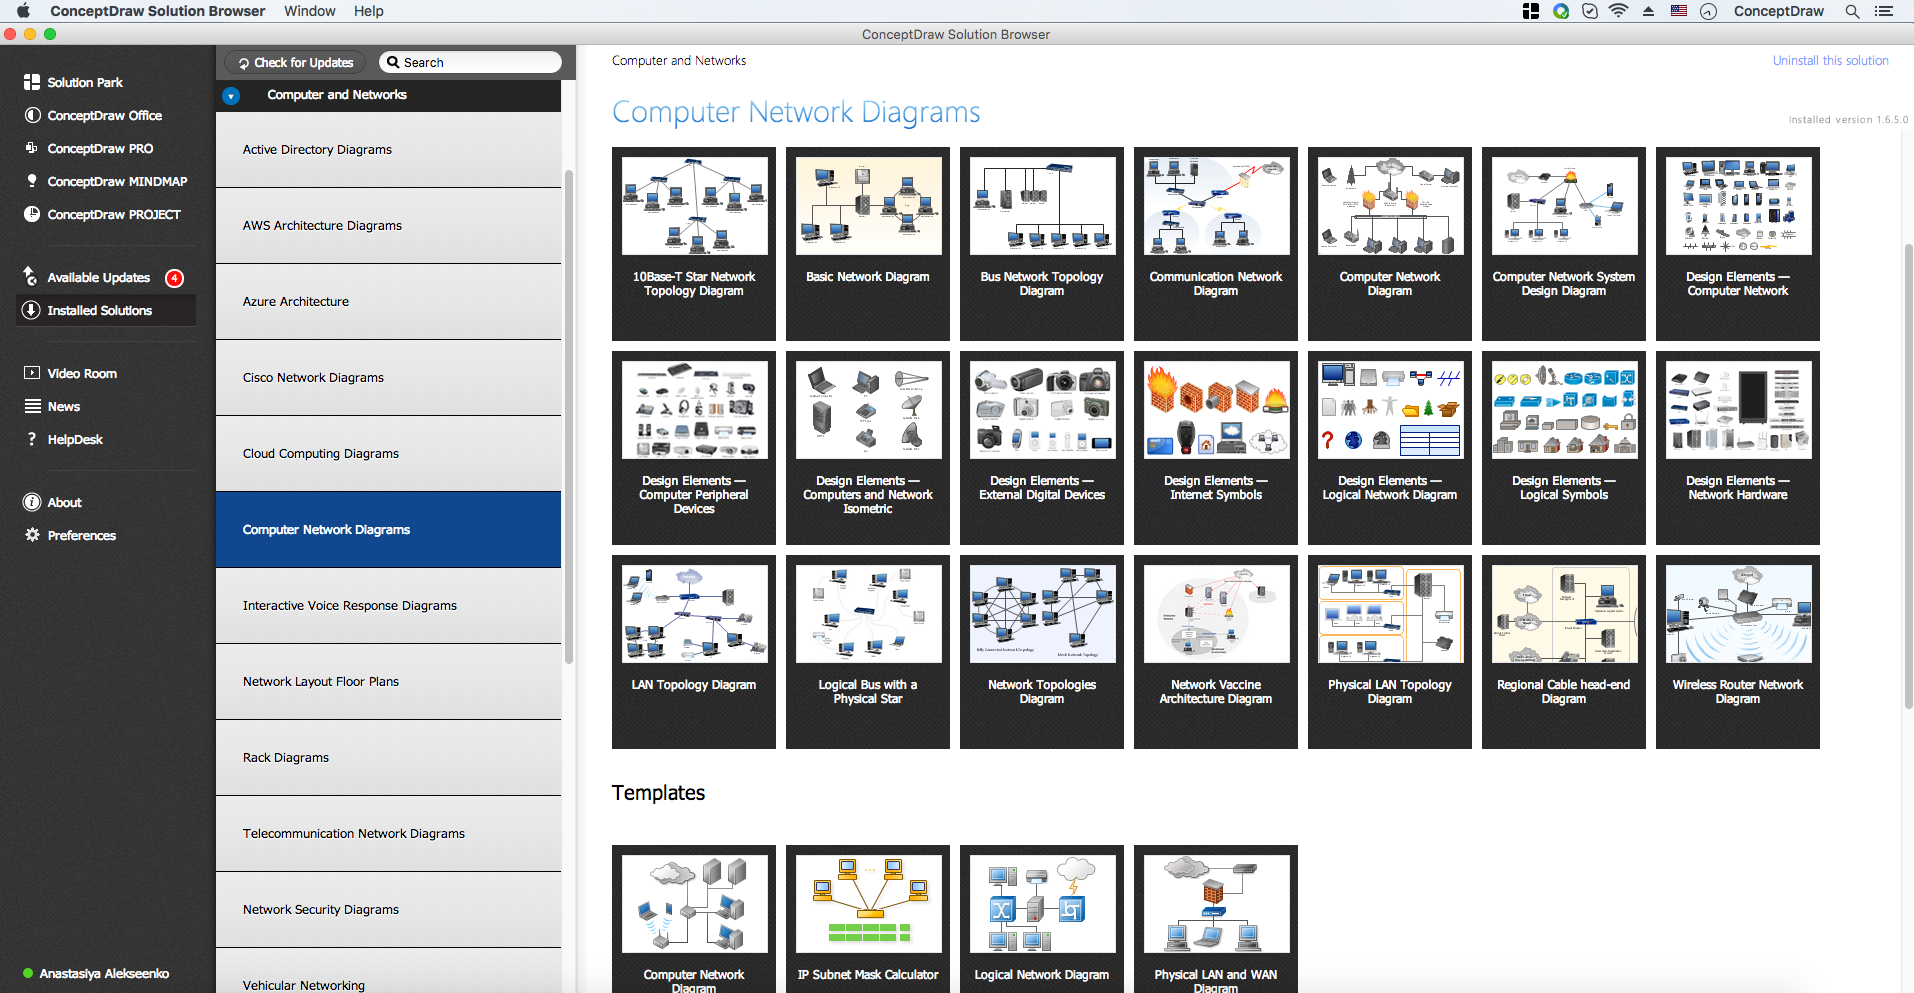Open ConceptDraw Solution Browser menu
This screenshot has height=993, width=1914.
pos(158,11)
